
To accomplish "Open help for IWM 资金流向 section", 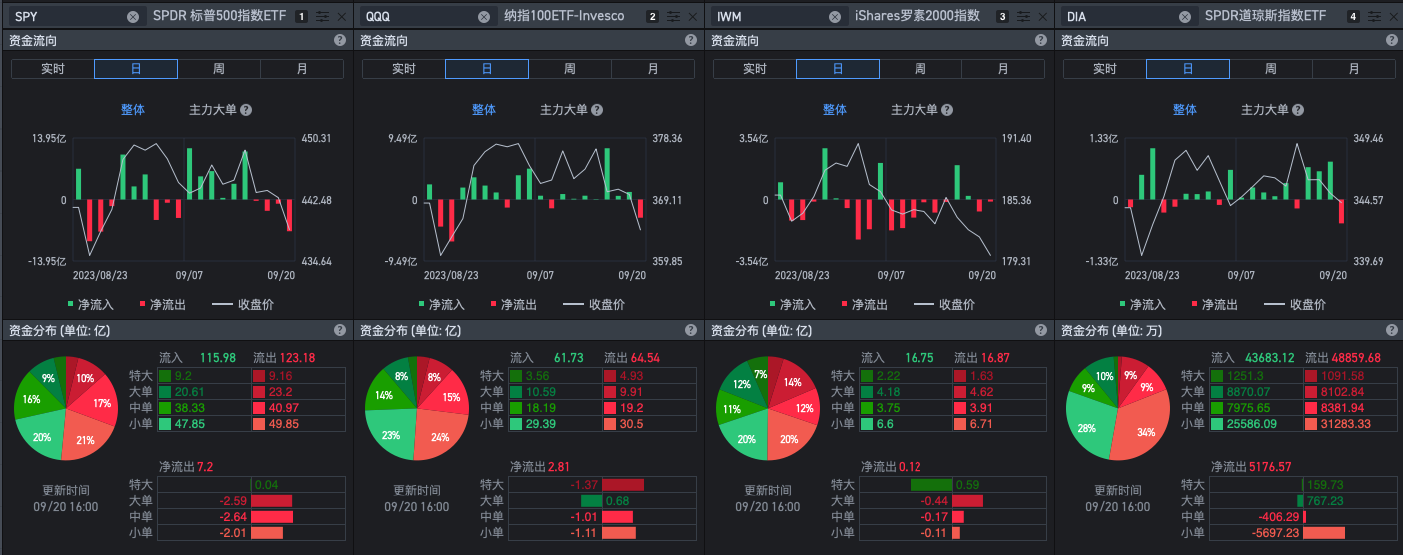I will click(x=1041, y=40).
